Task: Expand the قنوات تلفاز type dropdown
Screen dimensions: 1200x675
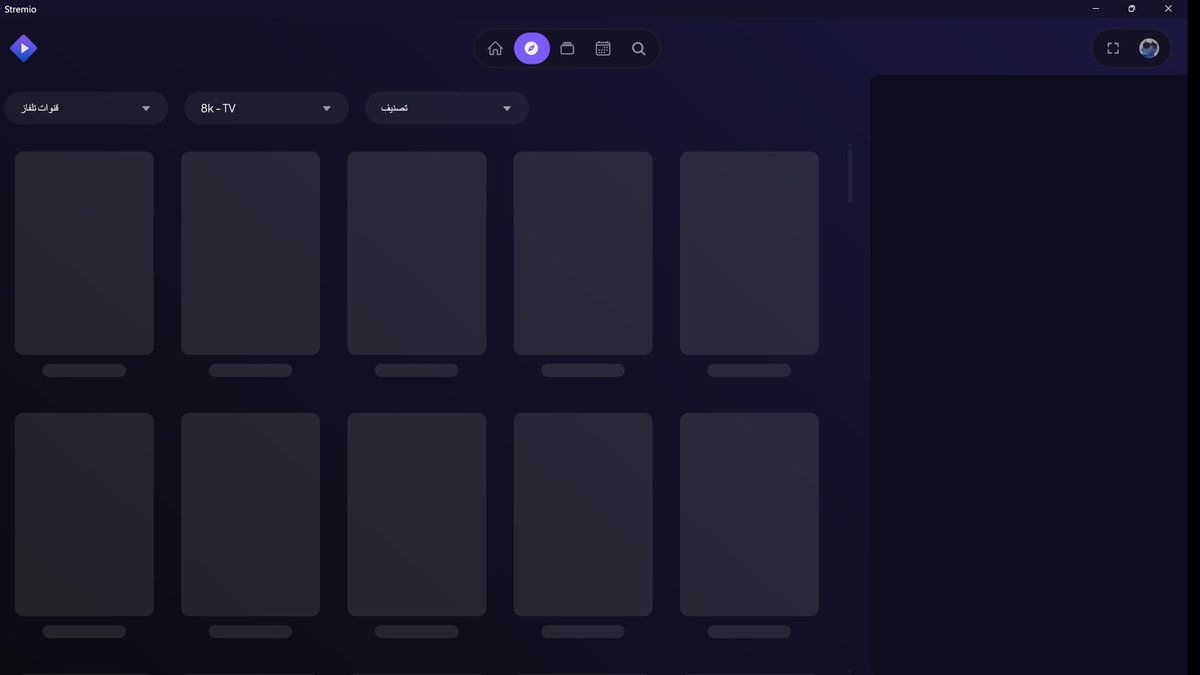Action: click(86, 108)
